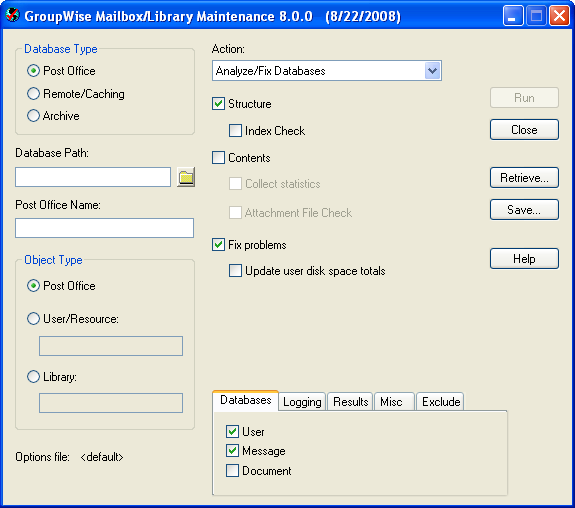
Task: Browse for database path folder icon
Action: pyautogui.click(x=186, y=177)
